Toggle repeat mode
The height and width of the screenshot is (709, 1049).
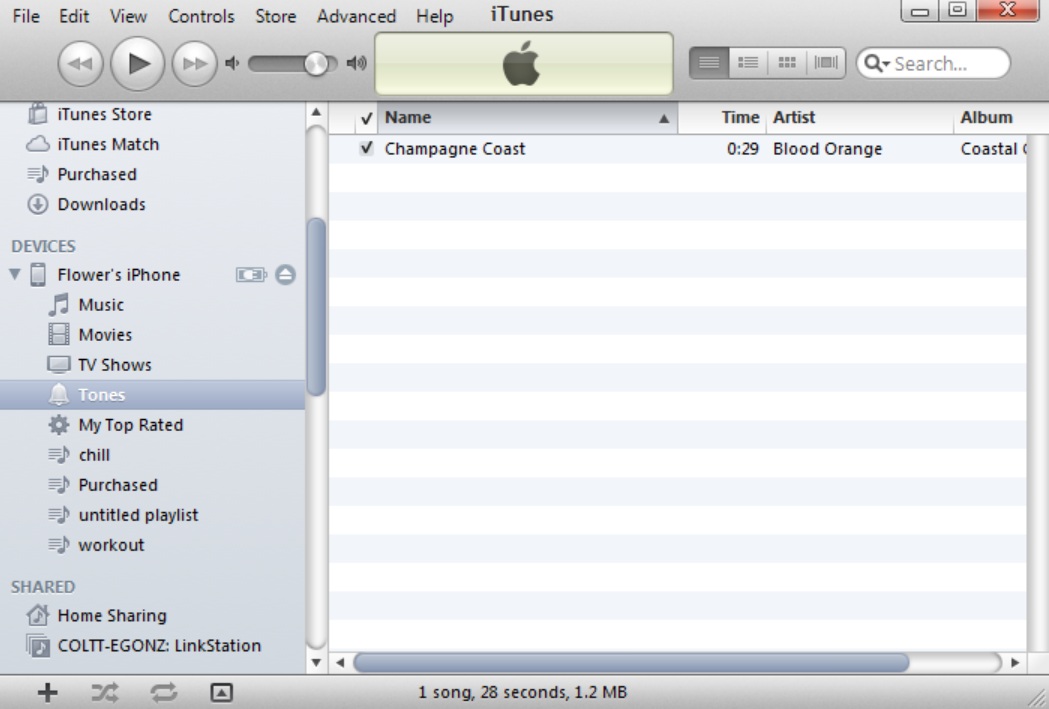(163, 692)
